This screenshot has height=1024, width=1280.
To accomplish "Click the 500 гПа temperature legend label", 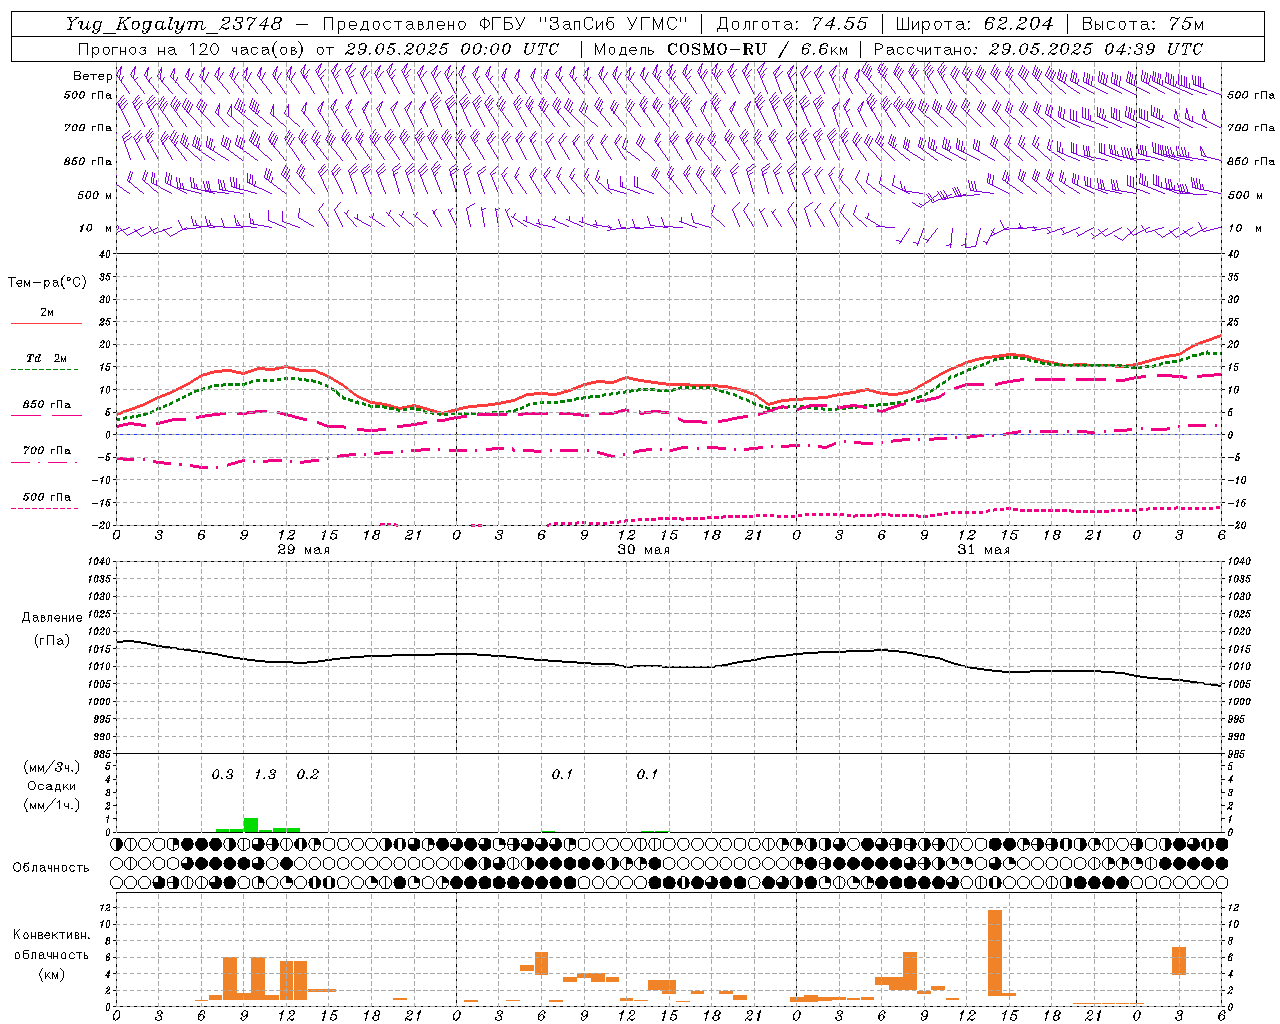I will click(x=47, y=497).
